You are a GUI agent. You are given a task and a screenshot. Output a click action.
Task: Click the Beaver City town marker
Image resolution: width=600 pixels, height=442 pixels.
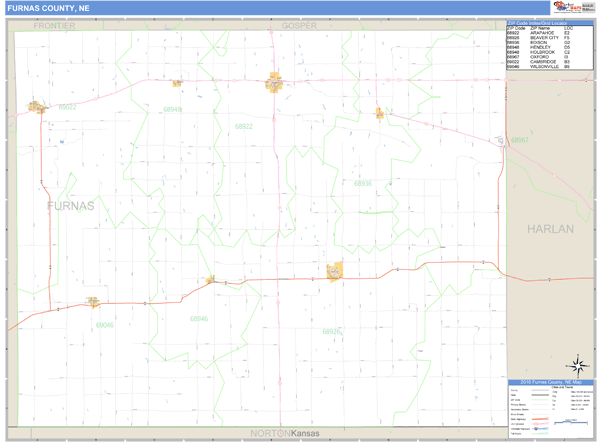point(334,270)
